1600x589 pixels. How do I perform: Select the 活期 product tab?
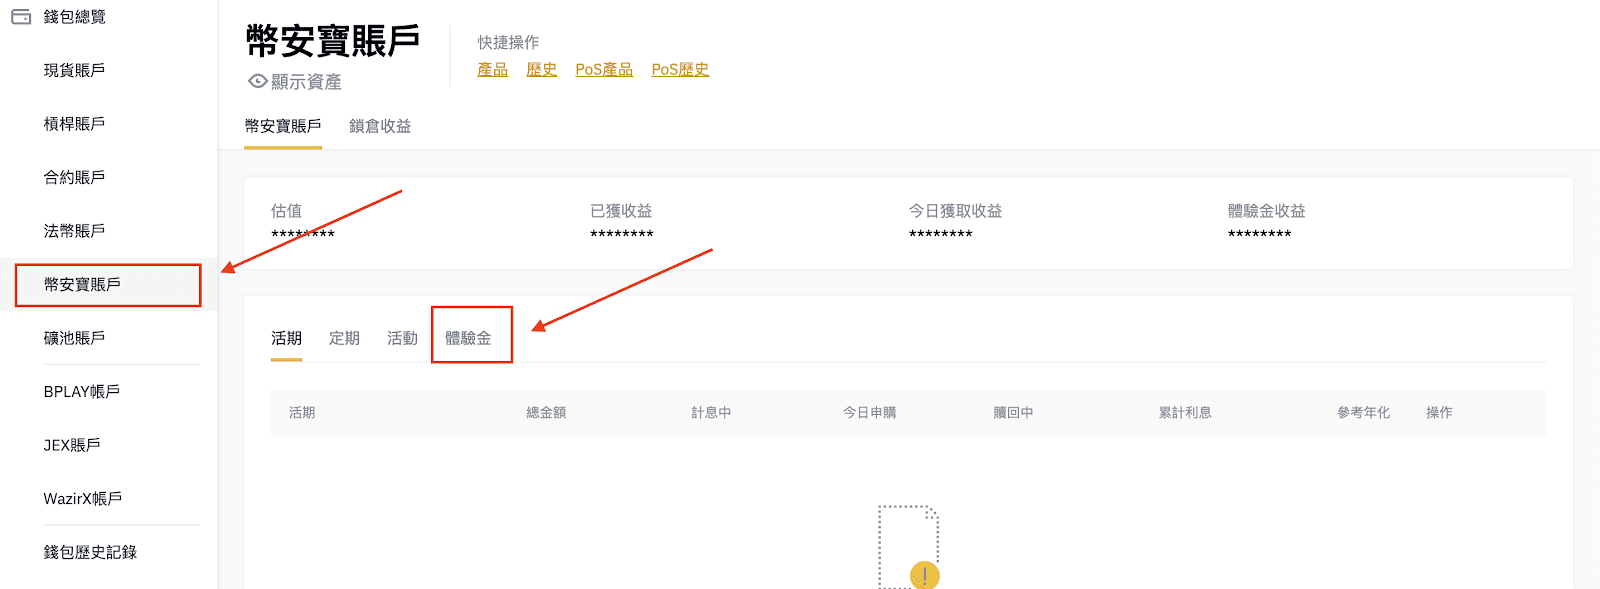[x=286, y=338]
